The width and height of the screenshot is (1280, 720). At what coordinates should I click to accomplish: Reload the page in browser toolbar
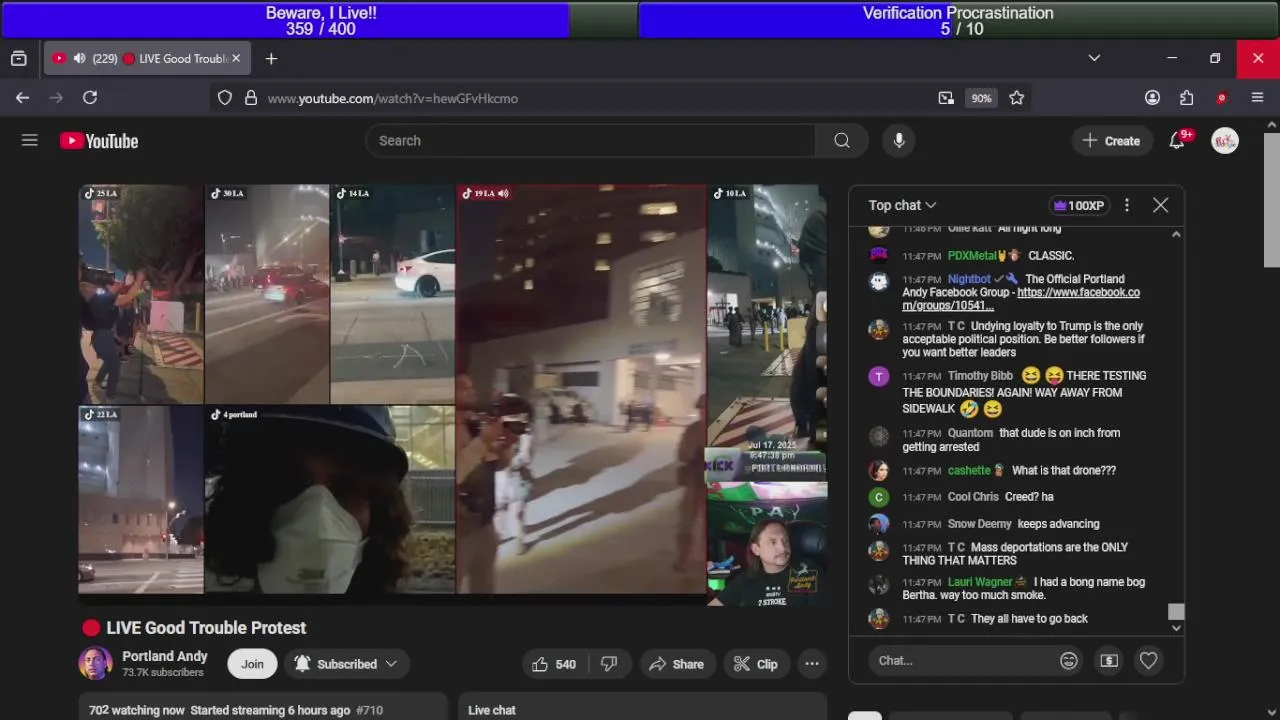point(90,98)
